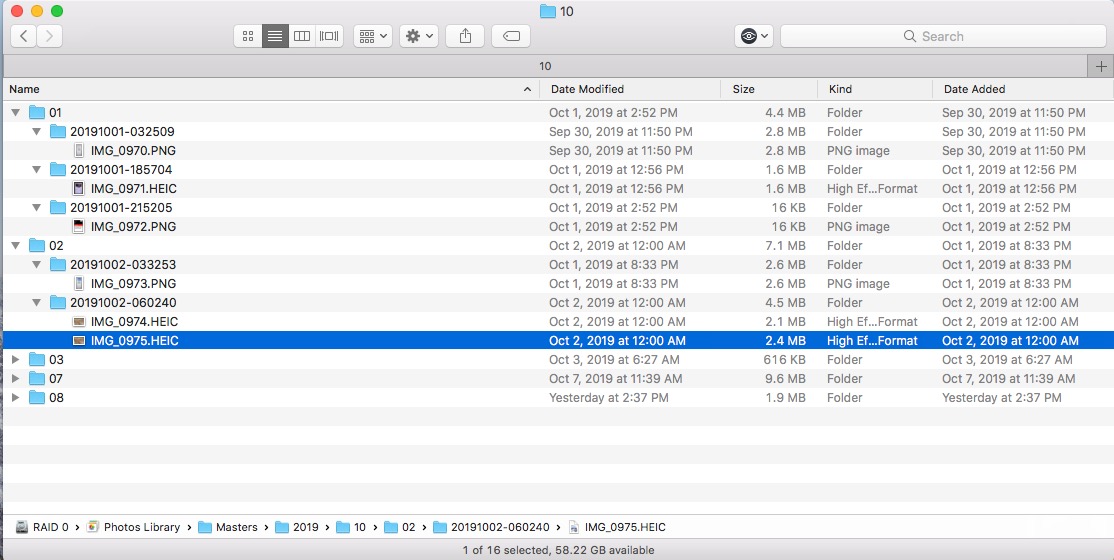Click 'Yesterday at 2:37 PM' modified date
1114x560 pixels.
[609, 398]
